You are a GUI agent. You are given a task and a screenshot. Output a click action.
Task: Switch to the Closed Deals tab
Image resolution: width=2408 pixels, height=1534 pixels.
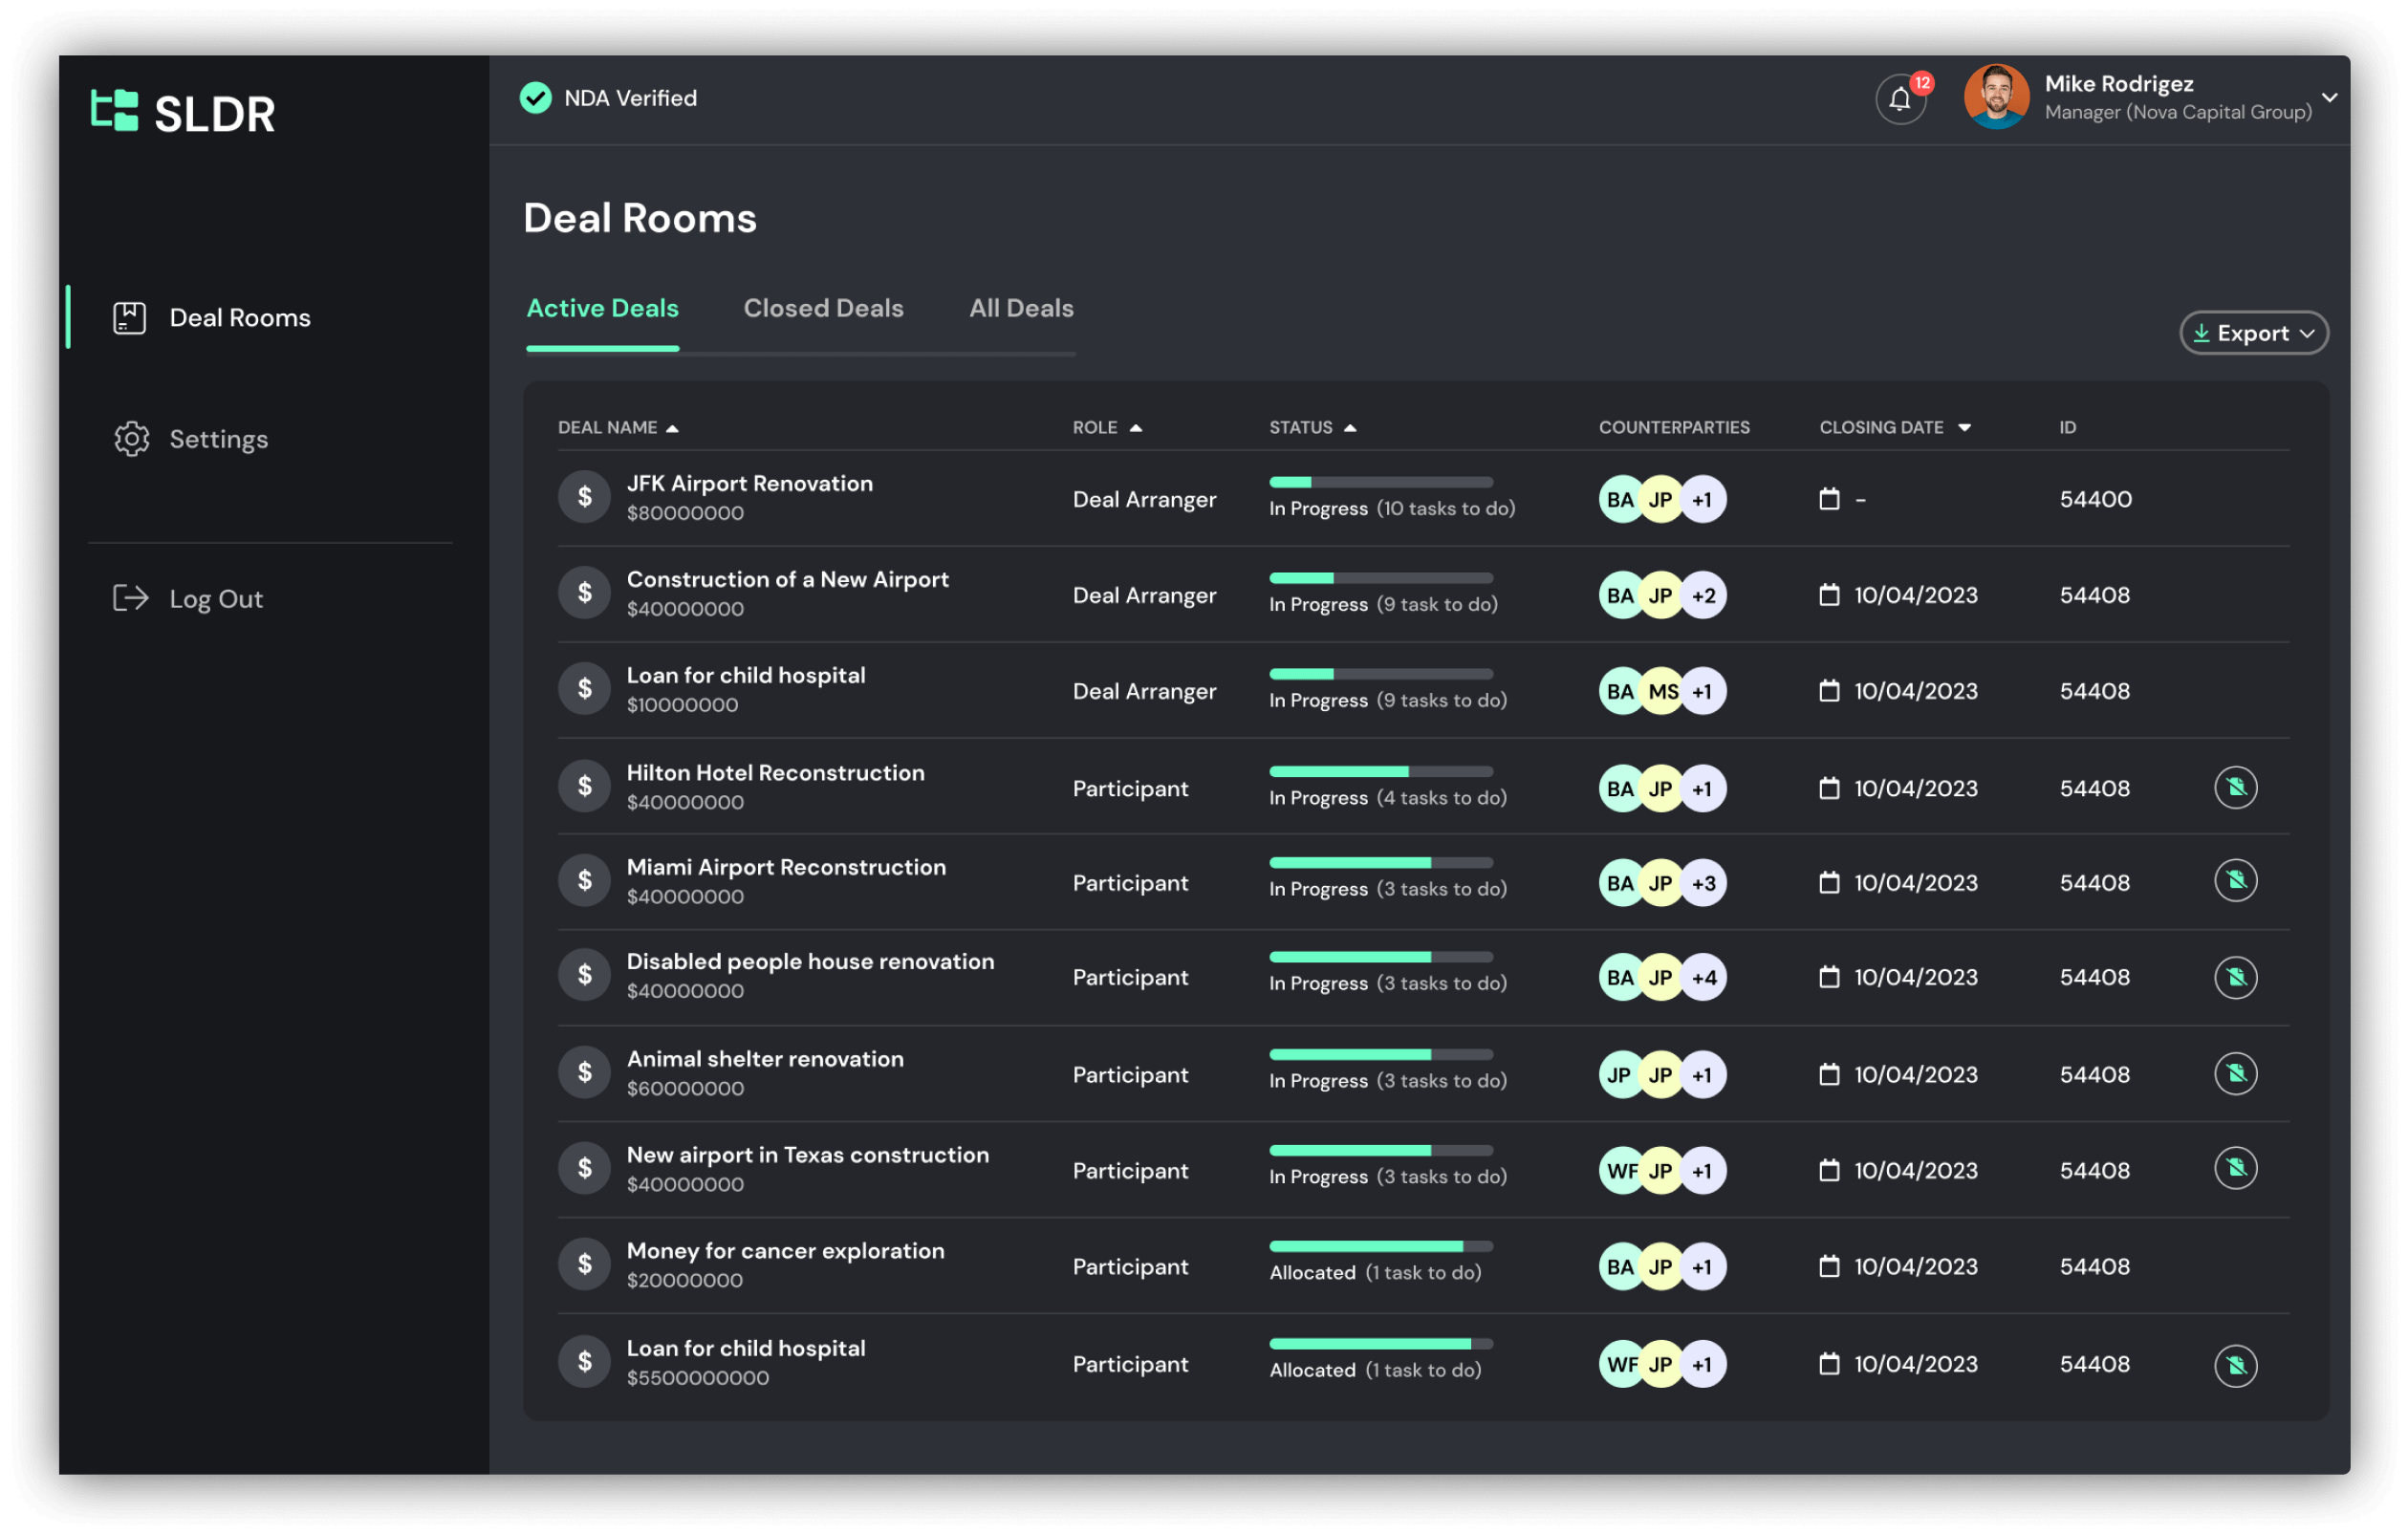823,308
